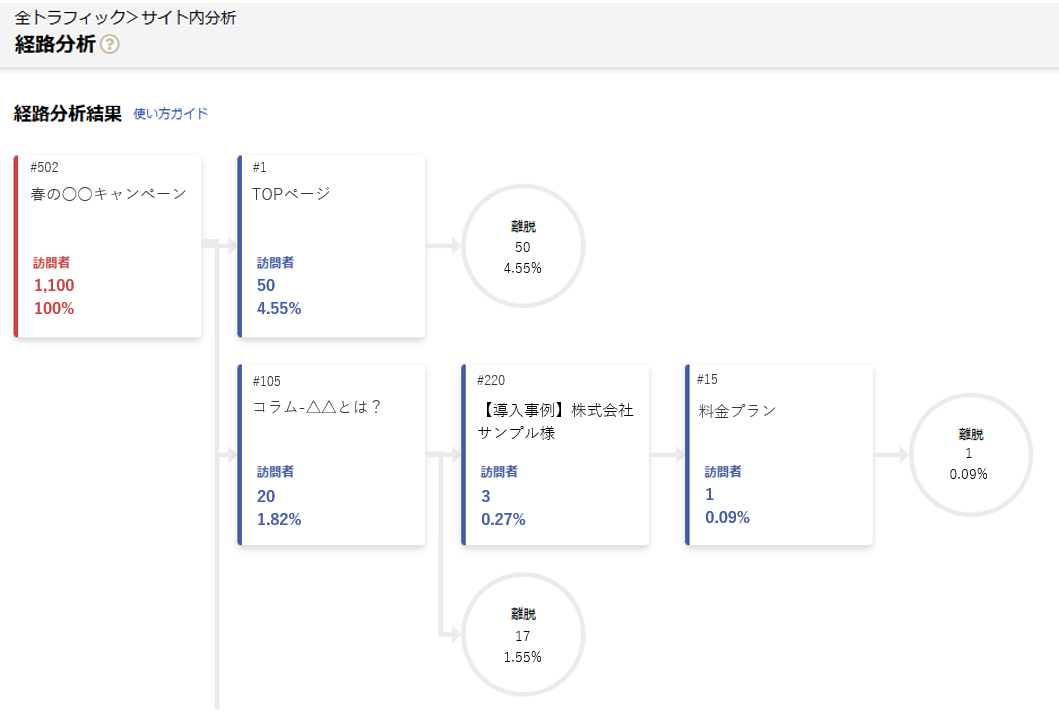Click the 経路分析 page title
This screenshot has height=717, width=1059.
tap(55, 45)
